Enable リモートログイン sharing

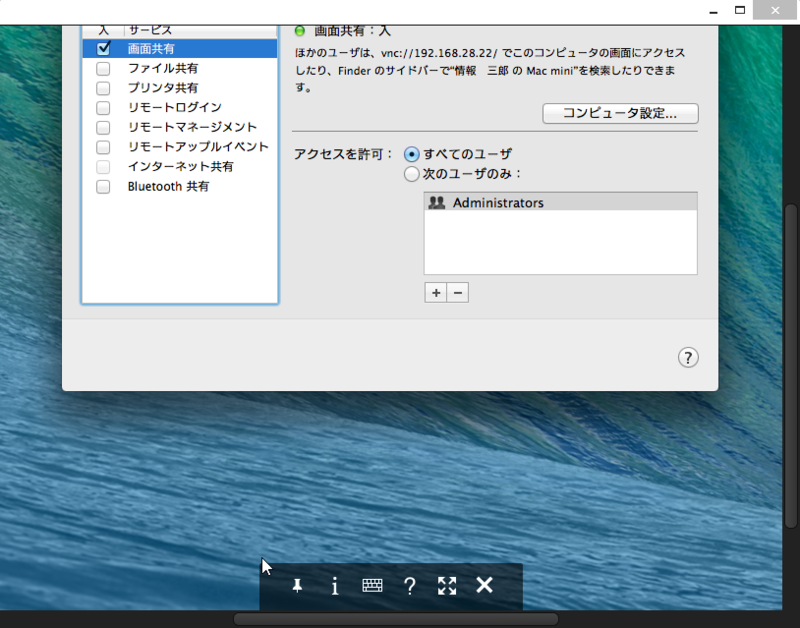click(x=103, y=106)
